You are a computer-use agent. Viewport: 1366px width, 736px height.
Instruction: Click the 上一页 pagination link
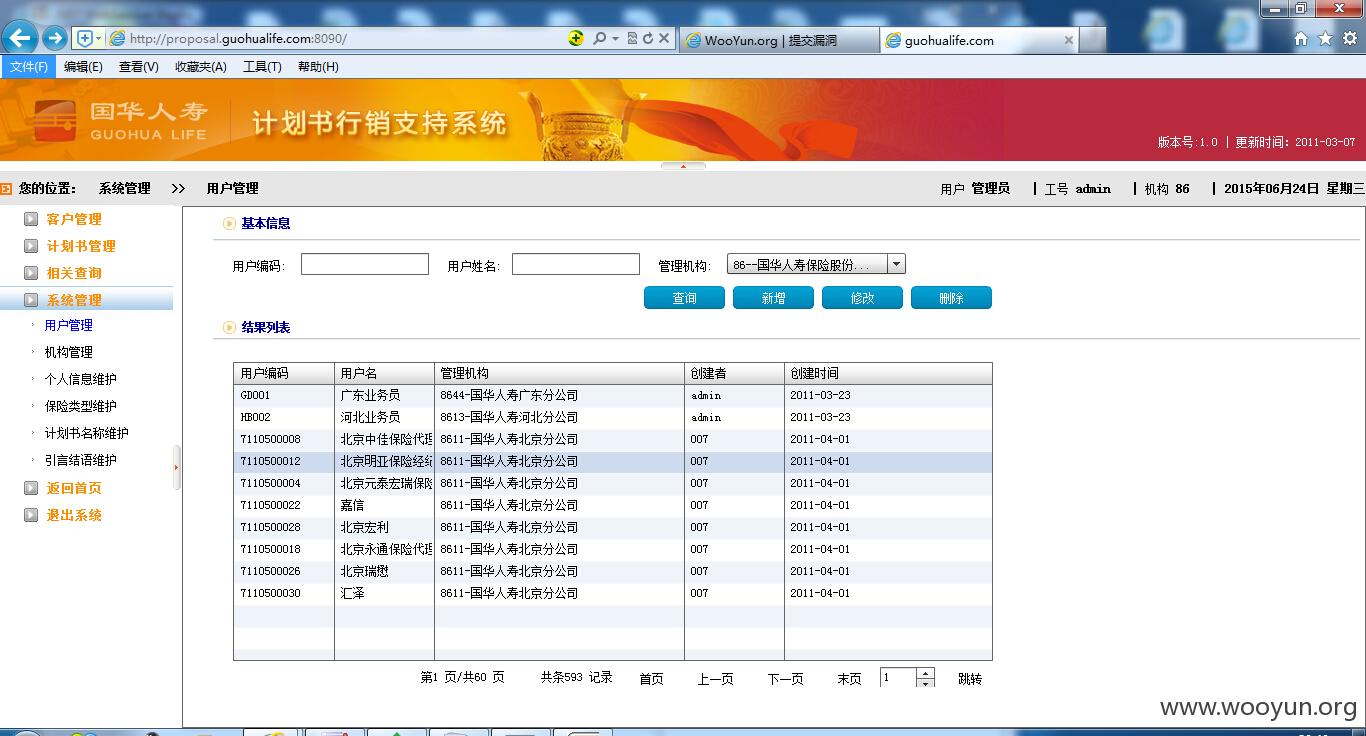click(x=715, y=678)
